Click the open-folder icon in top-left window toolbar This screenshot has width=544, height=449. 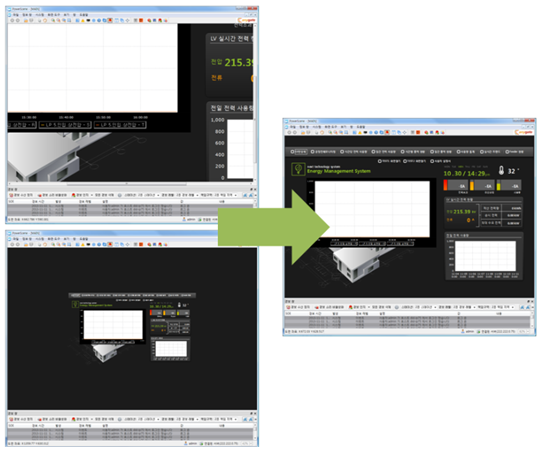pyautogui.click(x=26, y=20)
